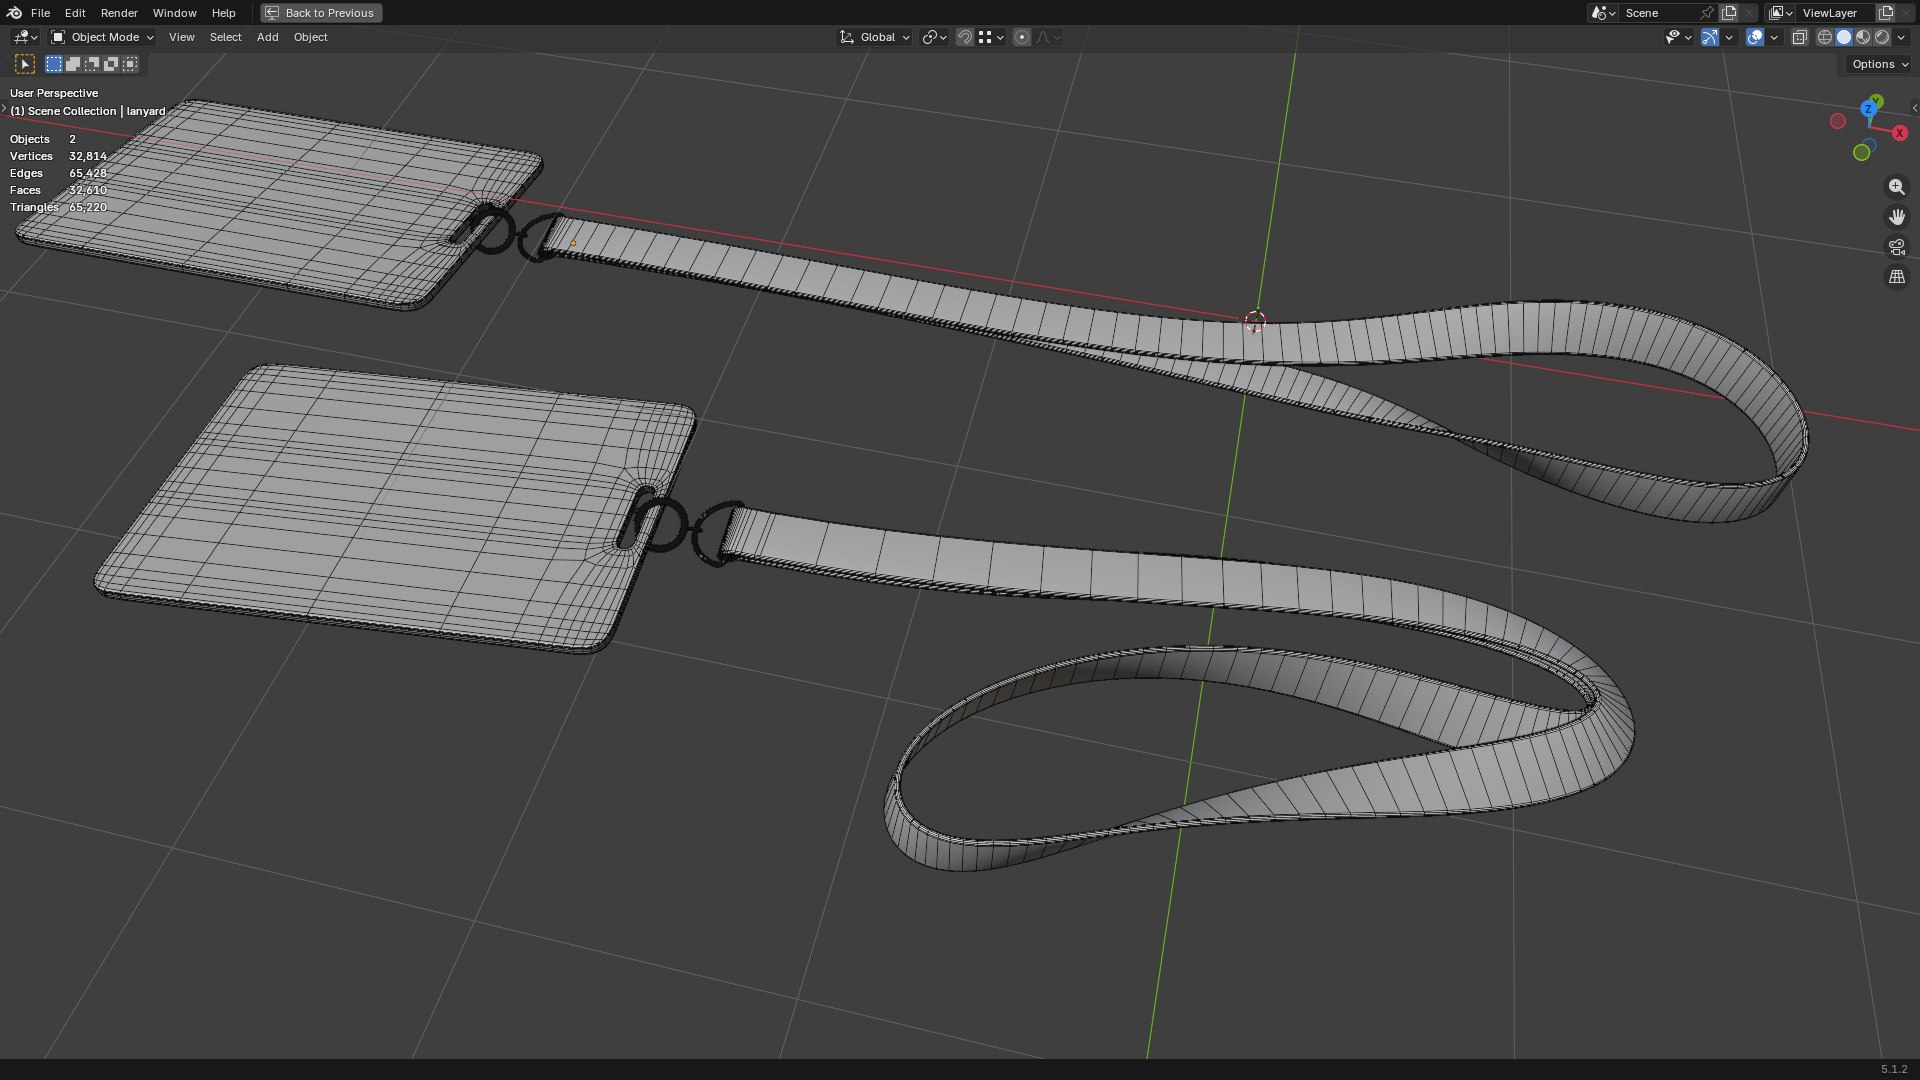
Task: Open the viewport Select menu
Action: (x=225, y=37)
